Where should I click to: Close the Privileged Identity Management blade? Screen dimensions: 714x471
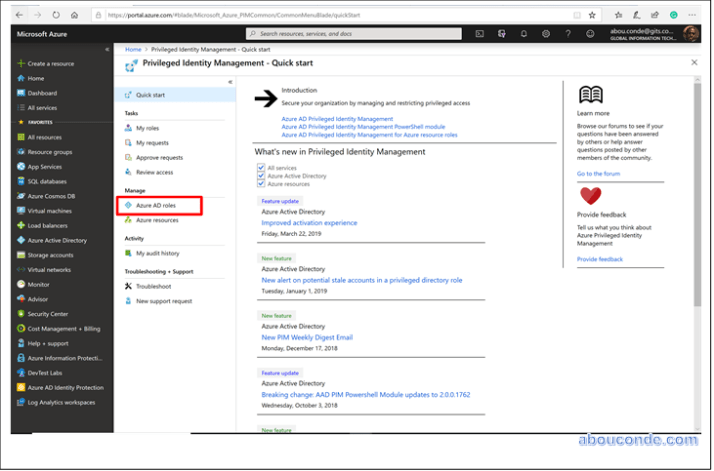pyautogui.click(x=694, y=62)
